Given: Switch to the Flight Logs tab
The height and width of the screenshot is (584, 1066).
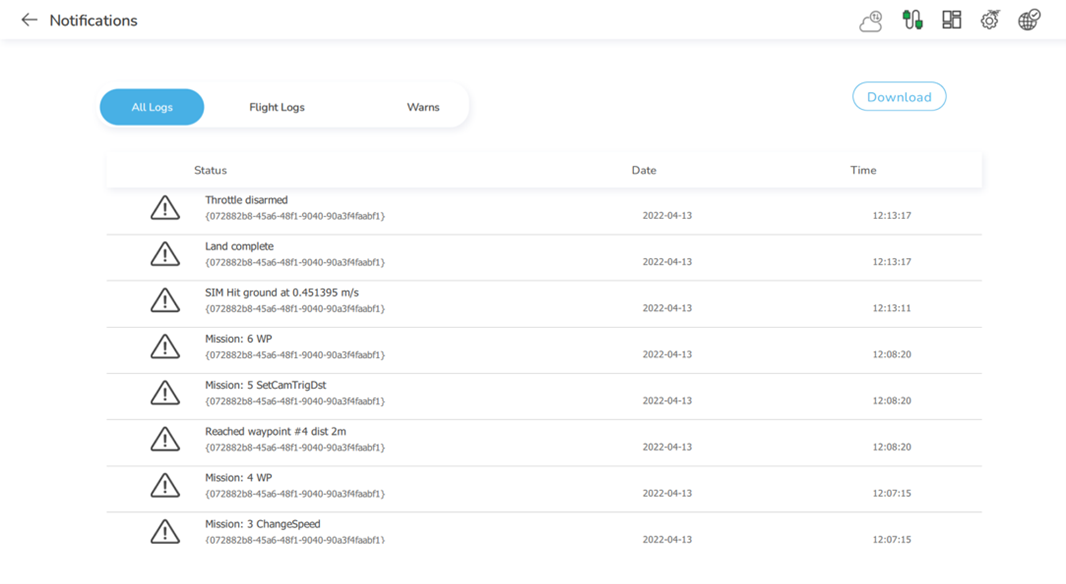Looking at the screenshot, I should point(277,107).
